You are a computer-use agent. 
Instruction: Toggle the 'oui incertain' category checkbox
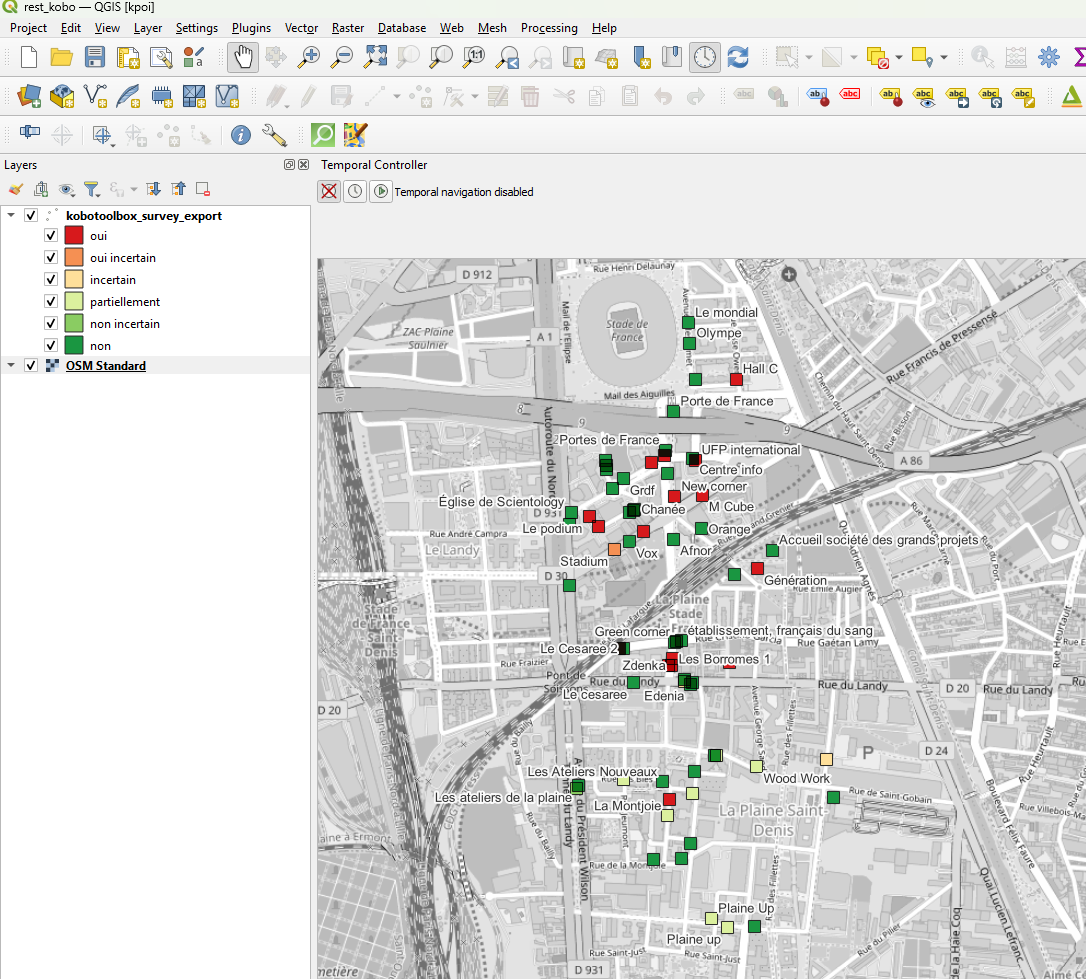51,258
